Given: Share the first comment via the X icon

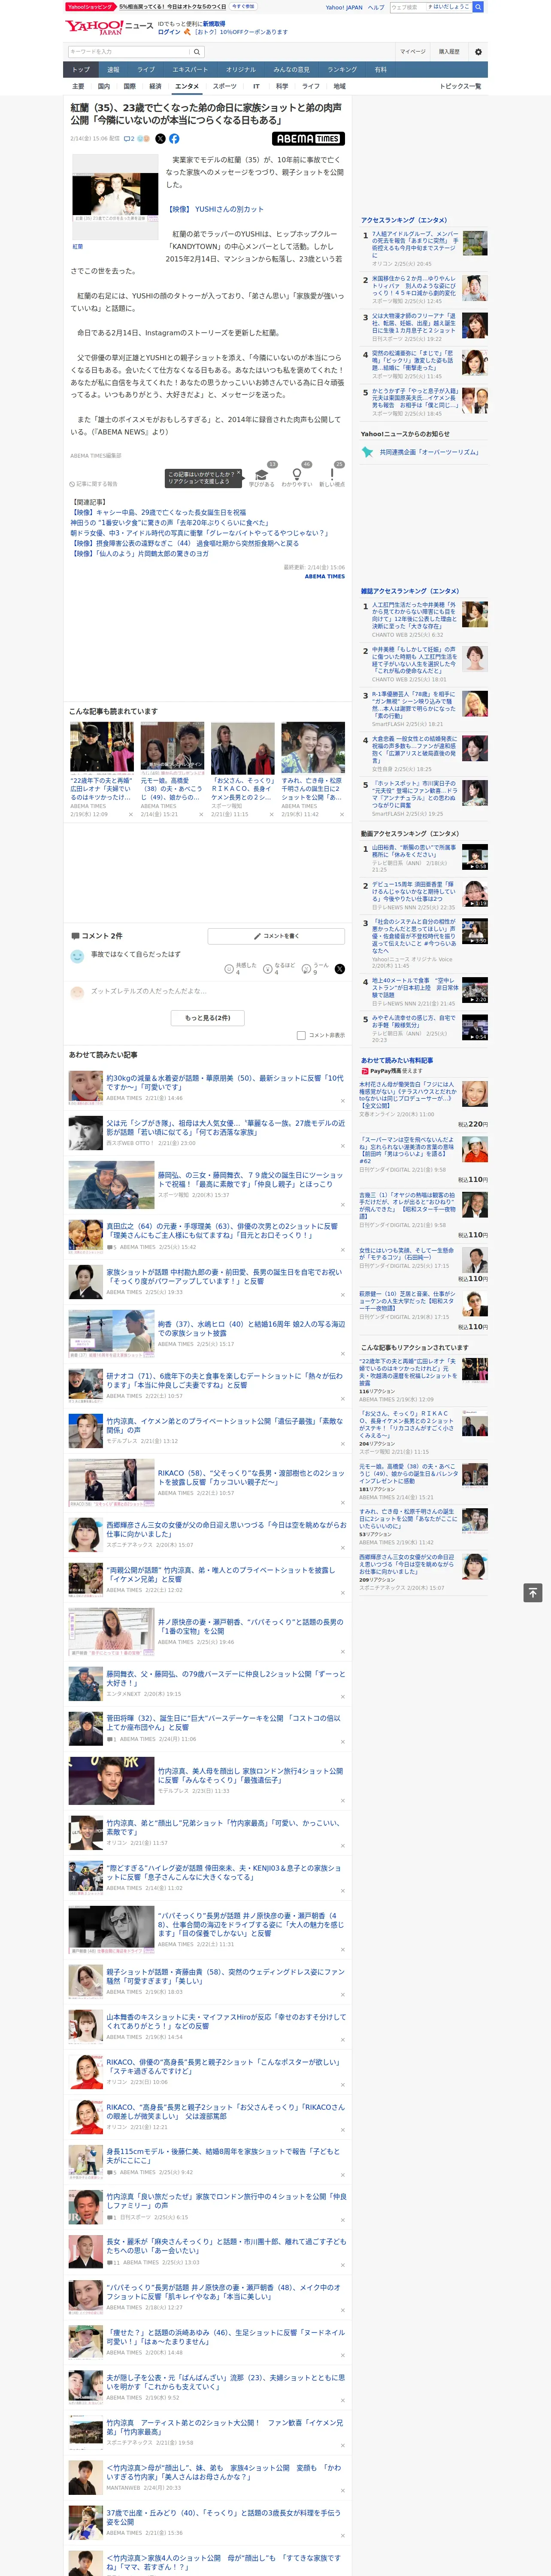Looking at the screenshot, I should pos(340,969).
